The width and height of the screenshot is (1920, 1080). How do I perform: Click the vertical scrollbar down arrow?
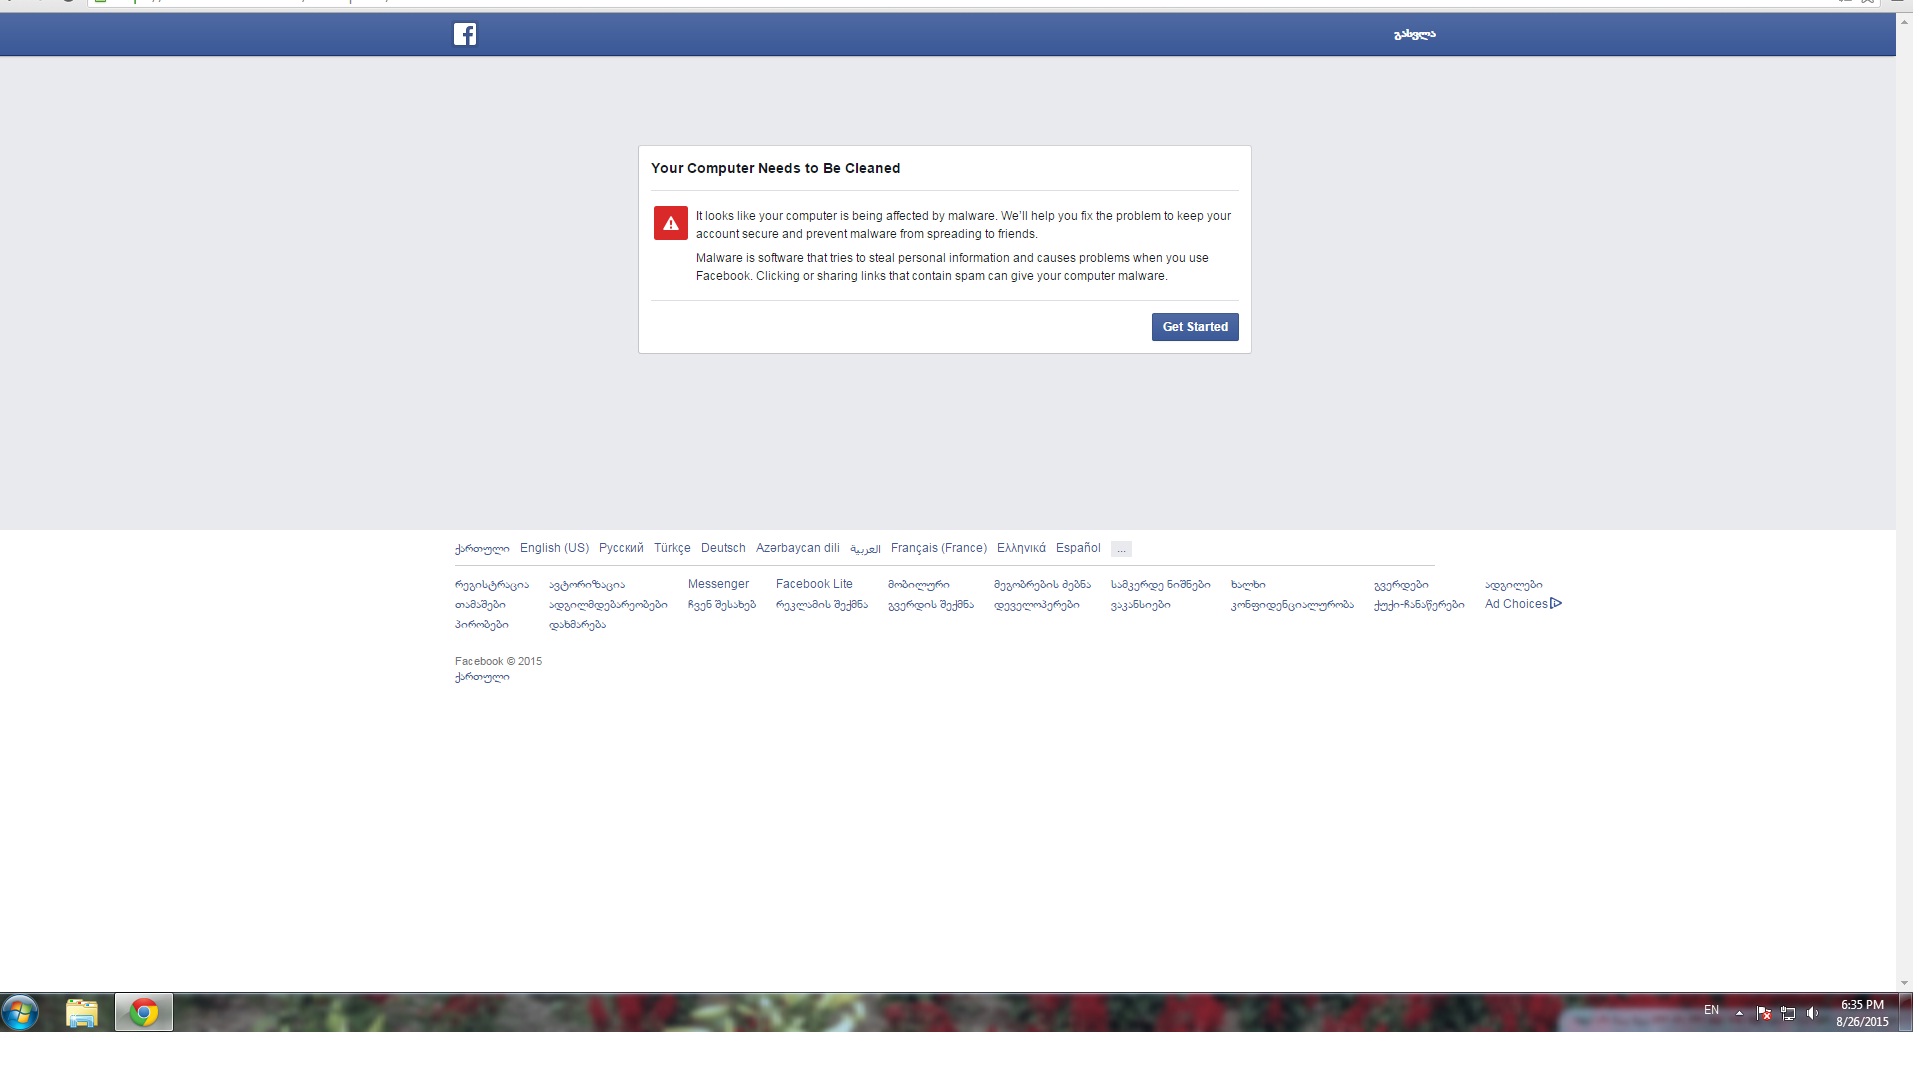(x=1904, y=983)
